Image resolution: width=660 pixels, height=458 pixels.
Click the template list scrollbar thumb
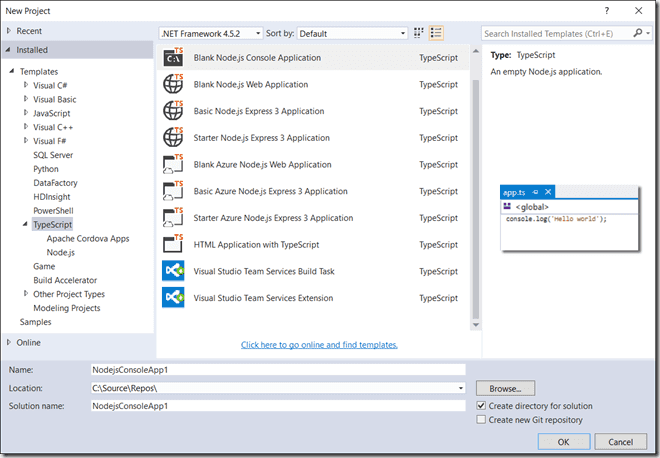476,199
